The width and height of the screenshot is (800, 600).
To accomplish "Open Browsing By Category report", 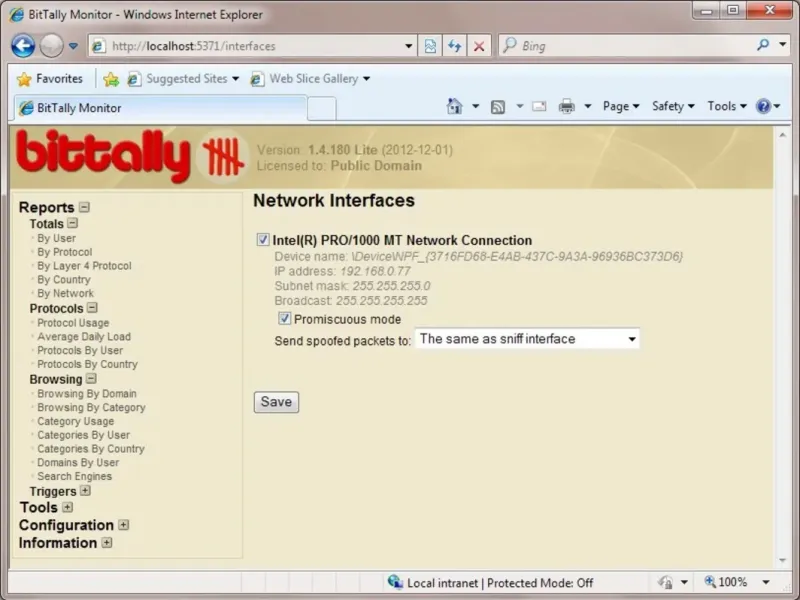I will click(x=91, y=408).
